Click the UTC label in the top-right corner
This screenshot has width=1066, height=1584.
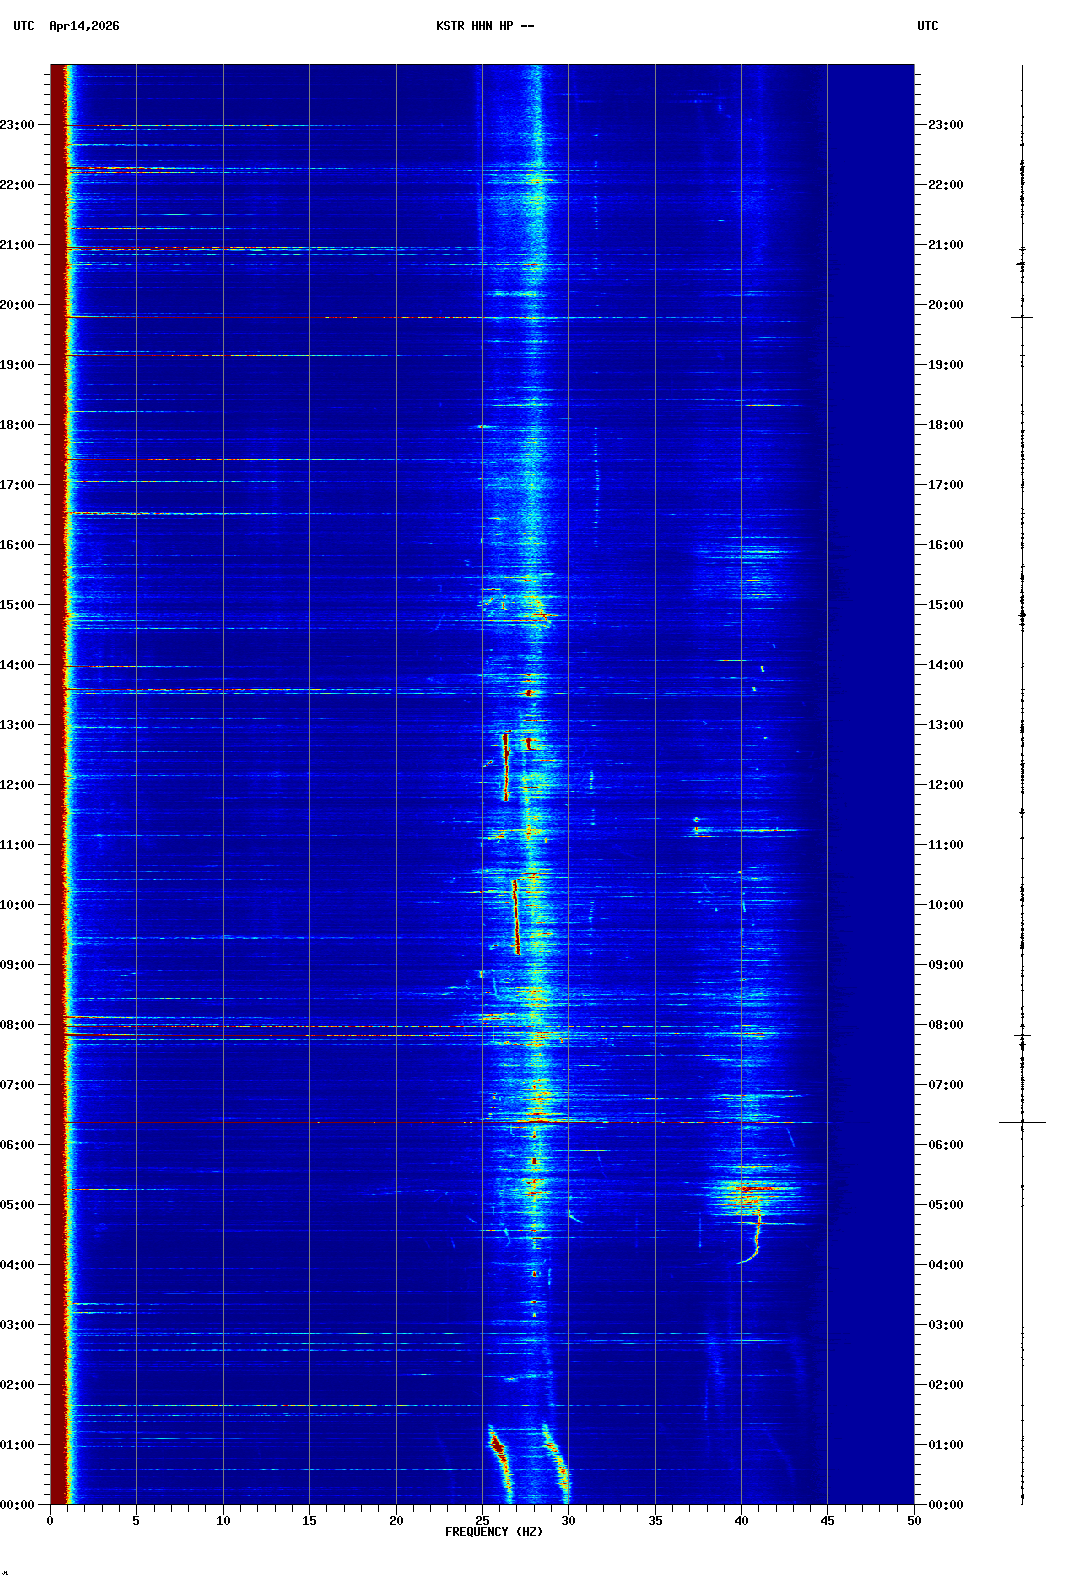[927, 26]
